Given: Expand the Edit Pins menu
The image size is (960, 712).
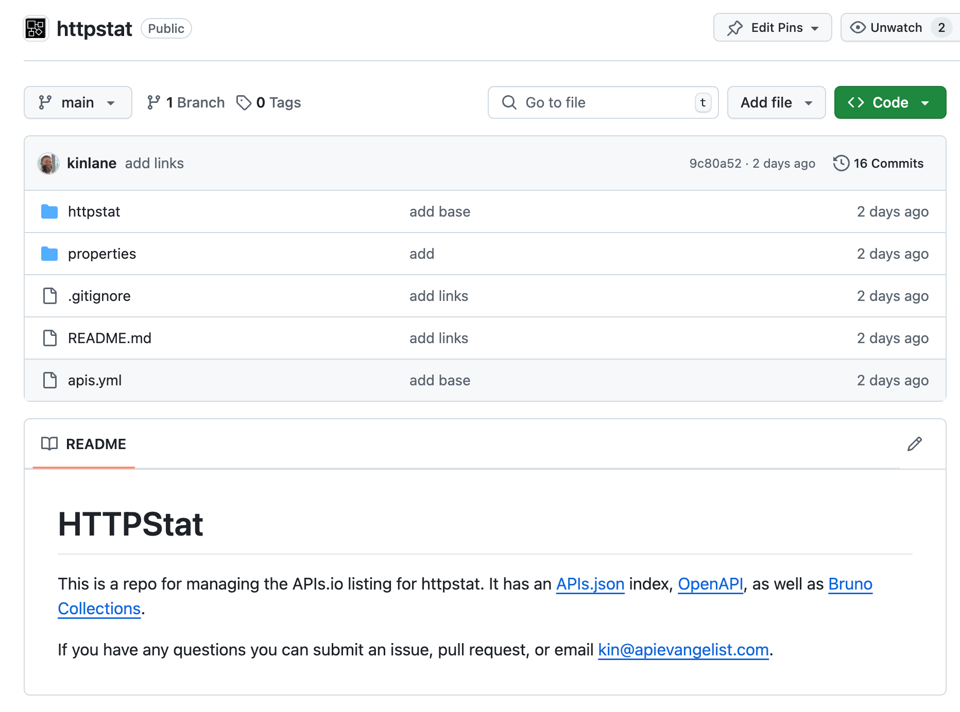Looking at the screenshot, I should 772,28.
